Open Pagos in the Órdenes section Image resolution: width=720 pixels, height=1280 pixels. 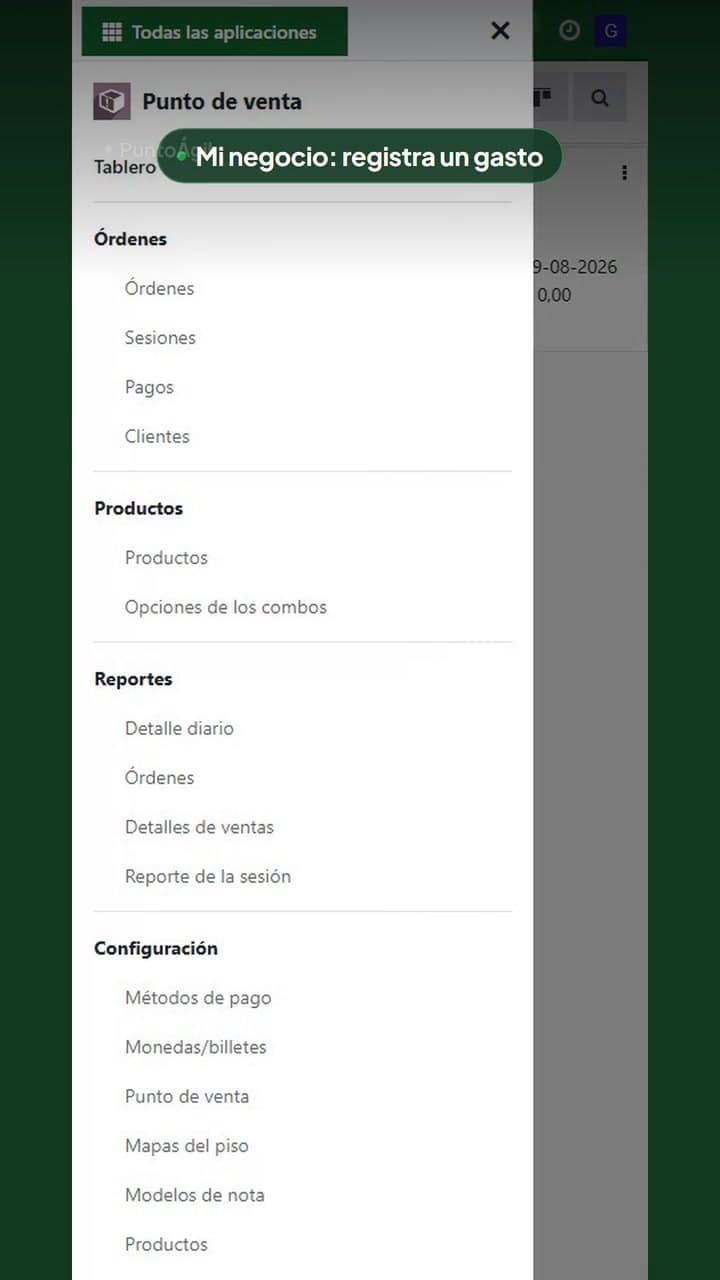click(x=149, y=387)
